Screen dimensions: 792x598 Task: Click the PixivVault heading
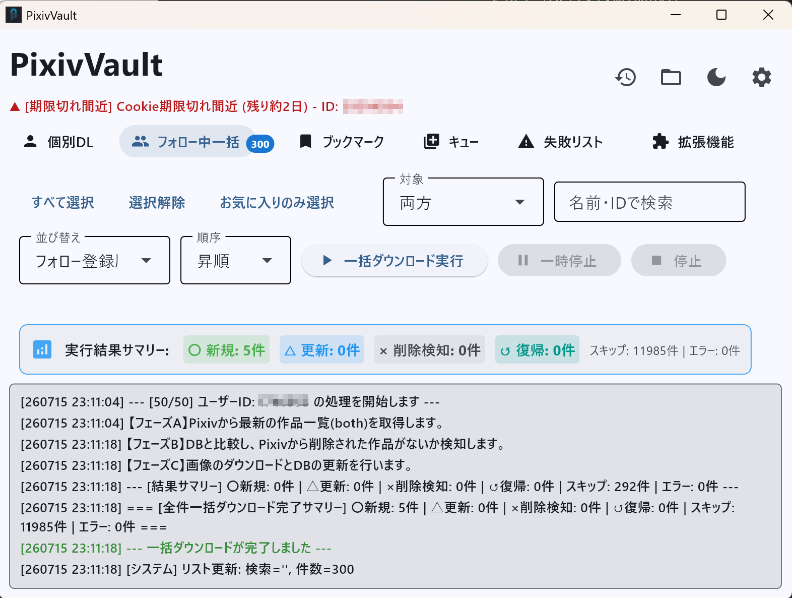coord(86,65)
